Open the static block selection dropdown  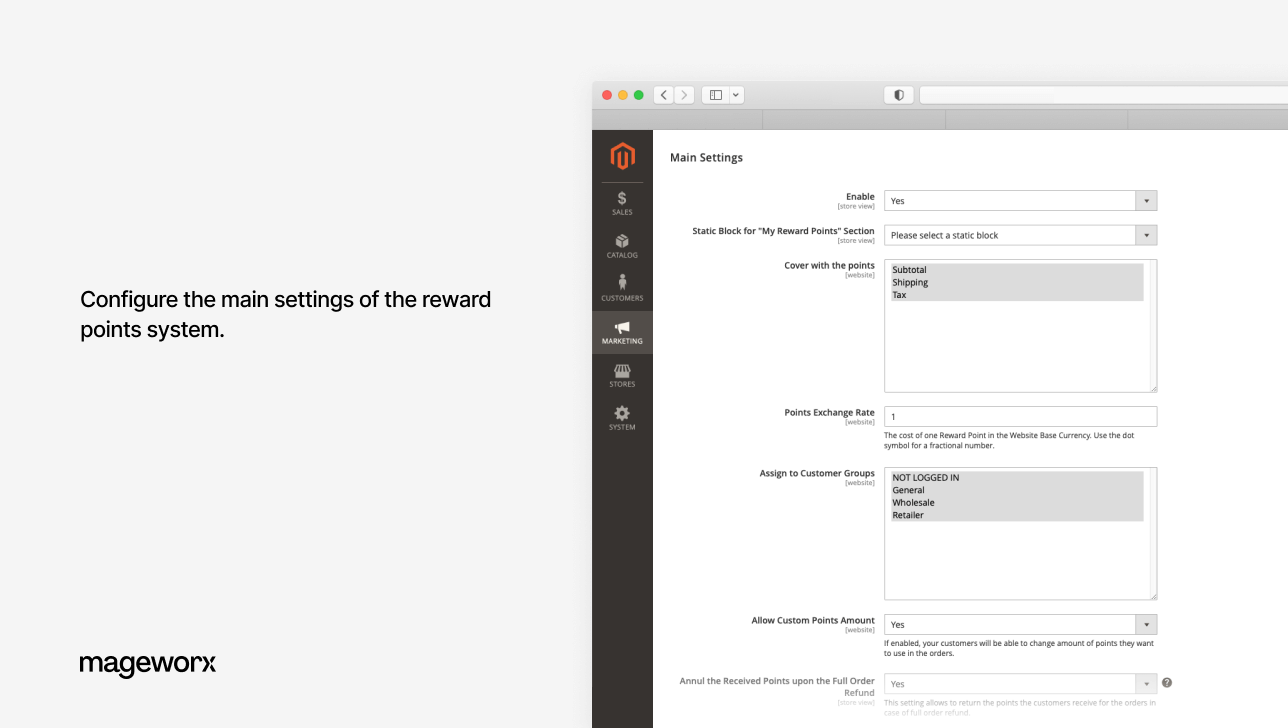point(1145,235)
